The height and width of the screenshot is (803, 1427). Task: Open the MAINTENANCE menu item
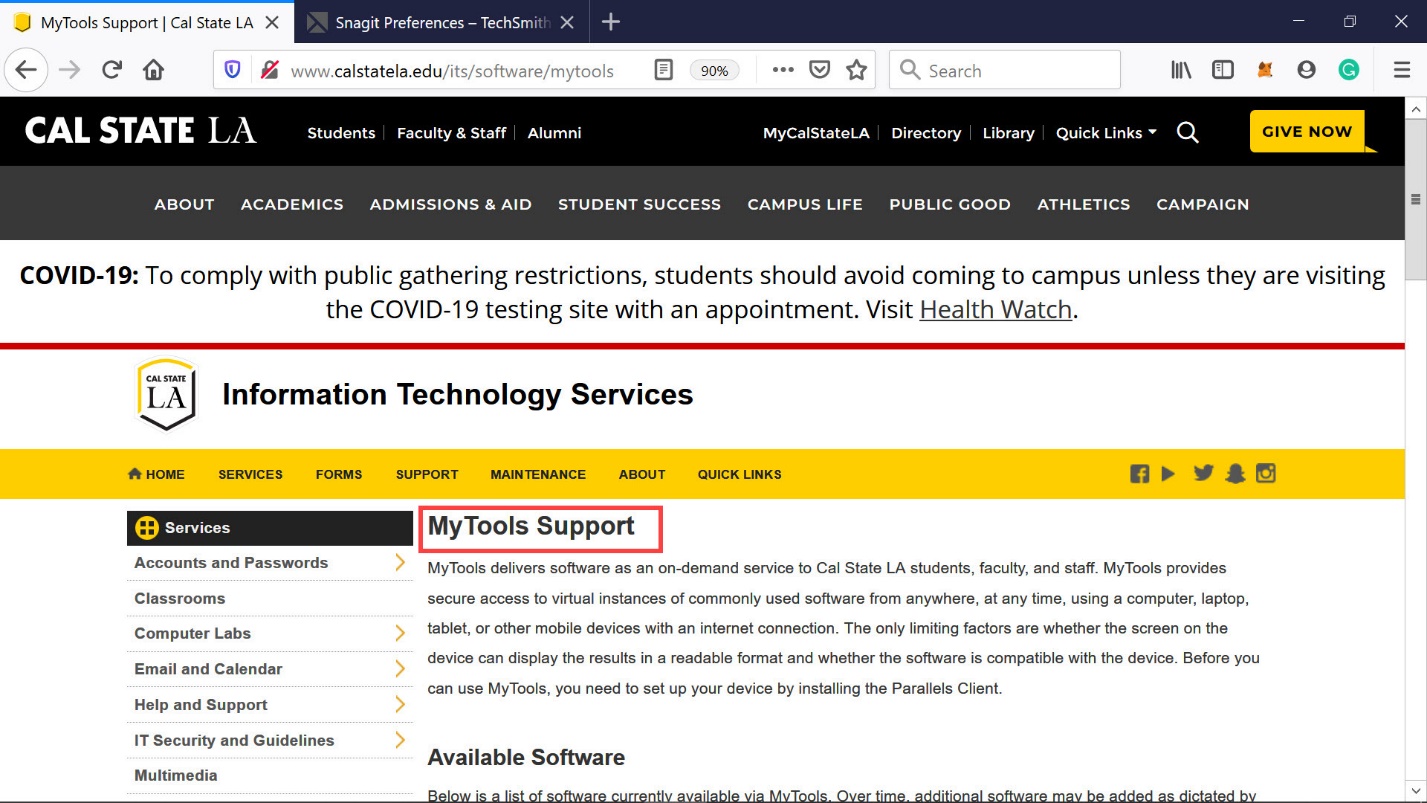pyautogui.click(x=538, y=474)
